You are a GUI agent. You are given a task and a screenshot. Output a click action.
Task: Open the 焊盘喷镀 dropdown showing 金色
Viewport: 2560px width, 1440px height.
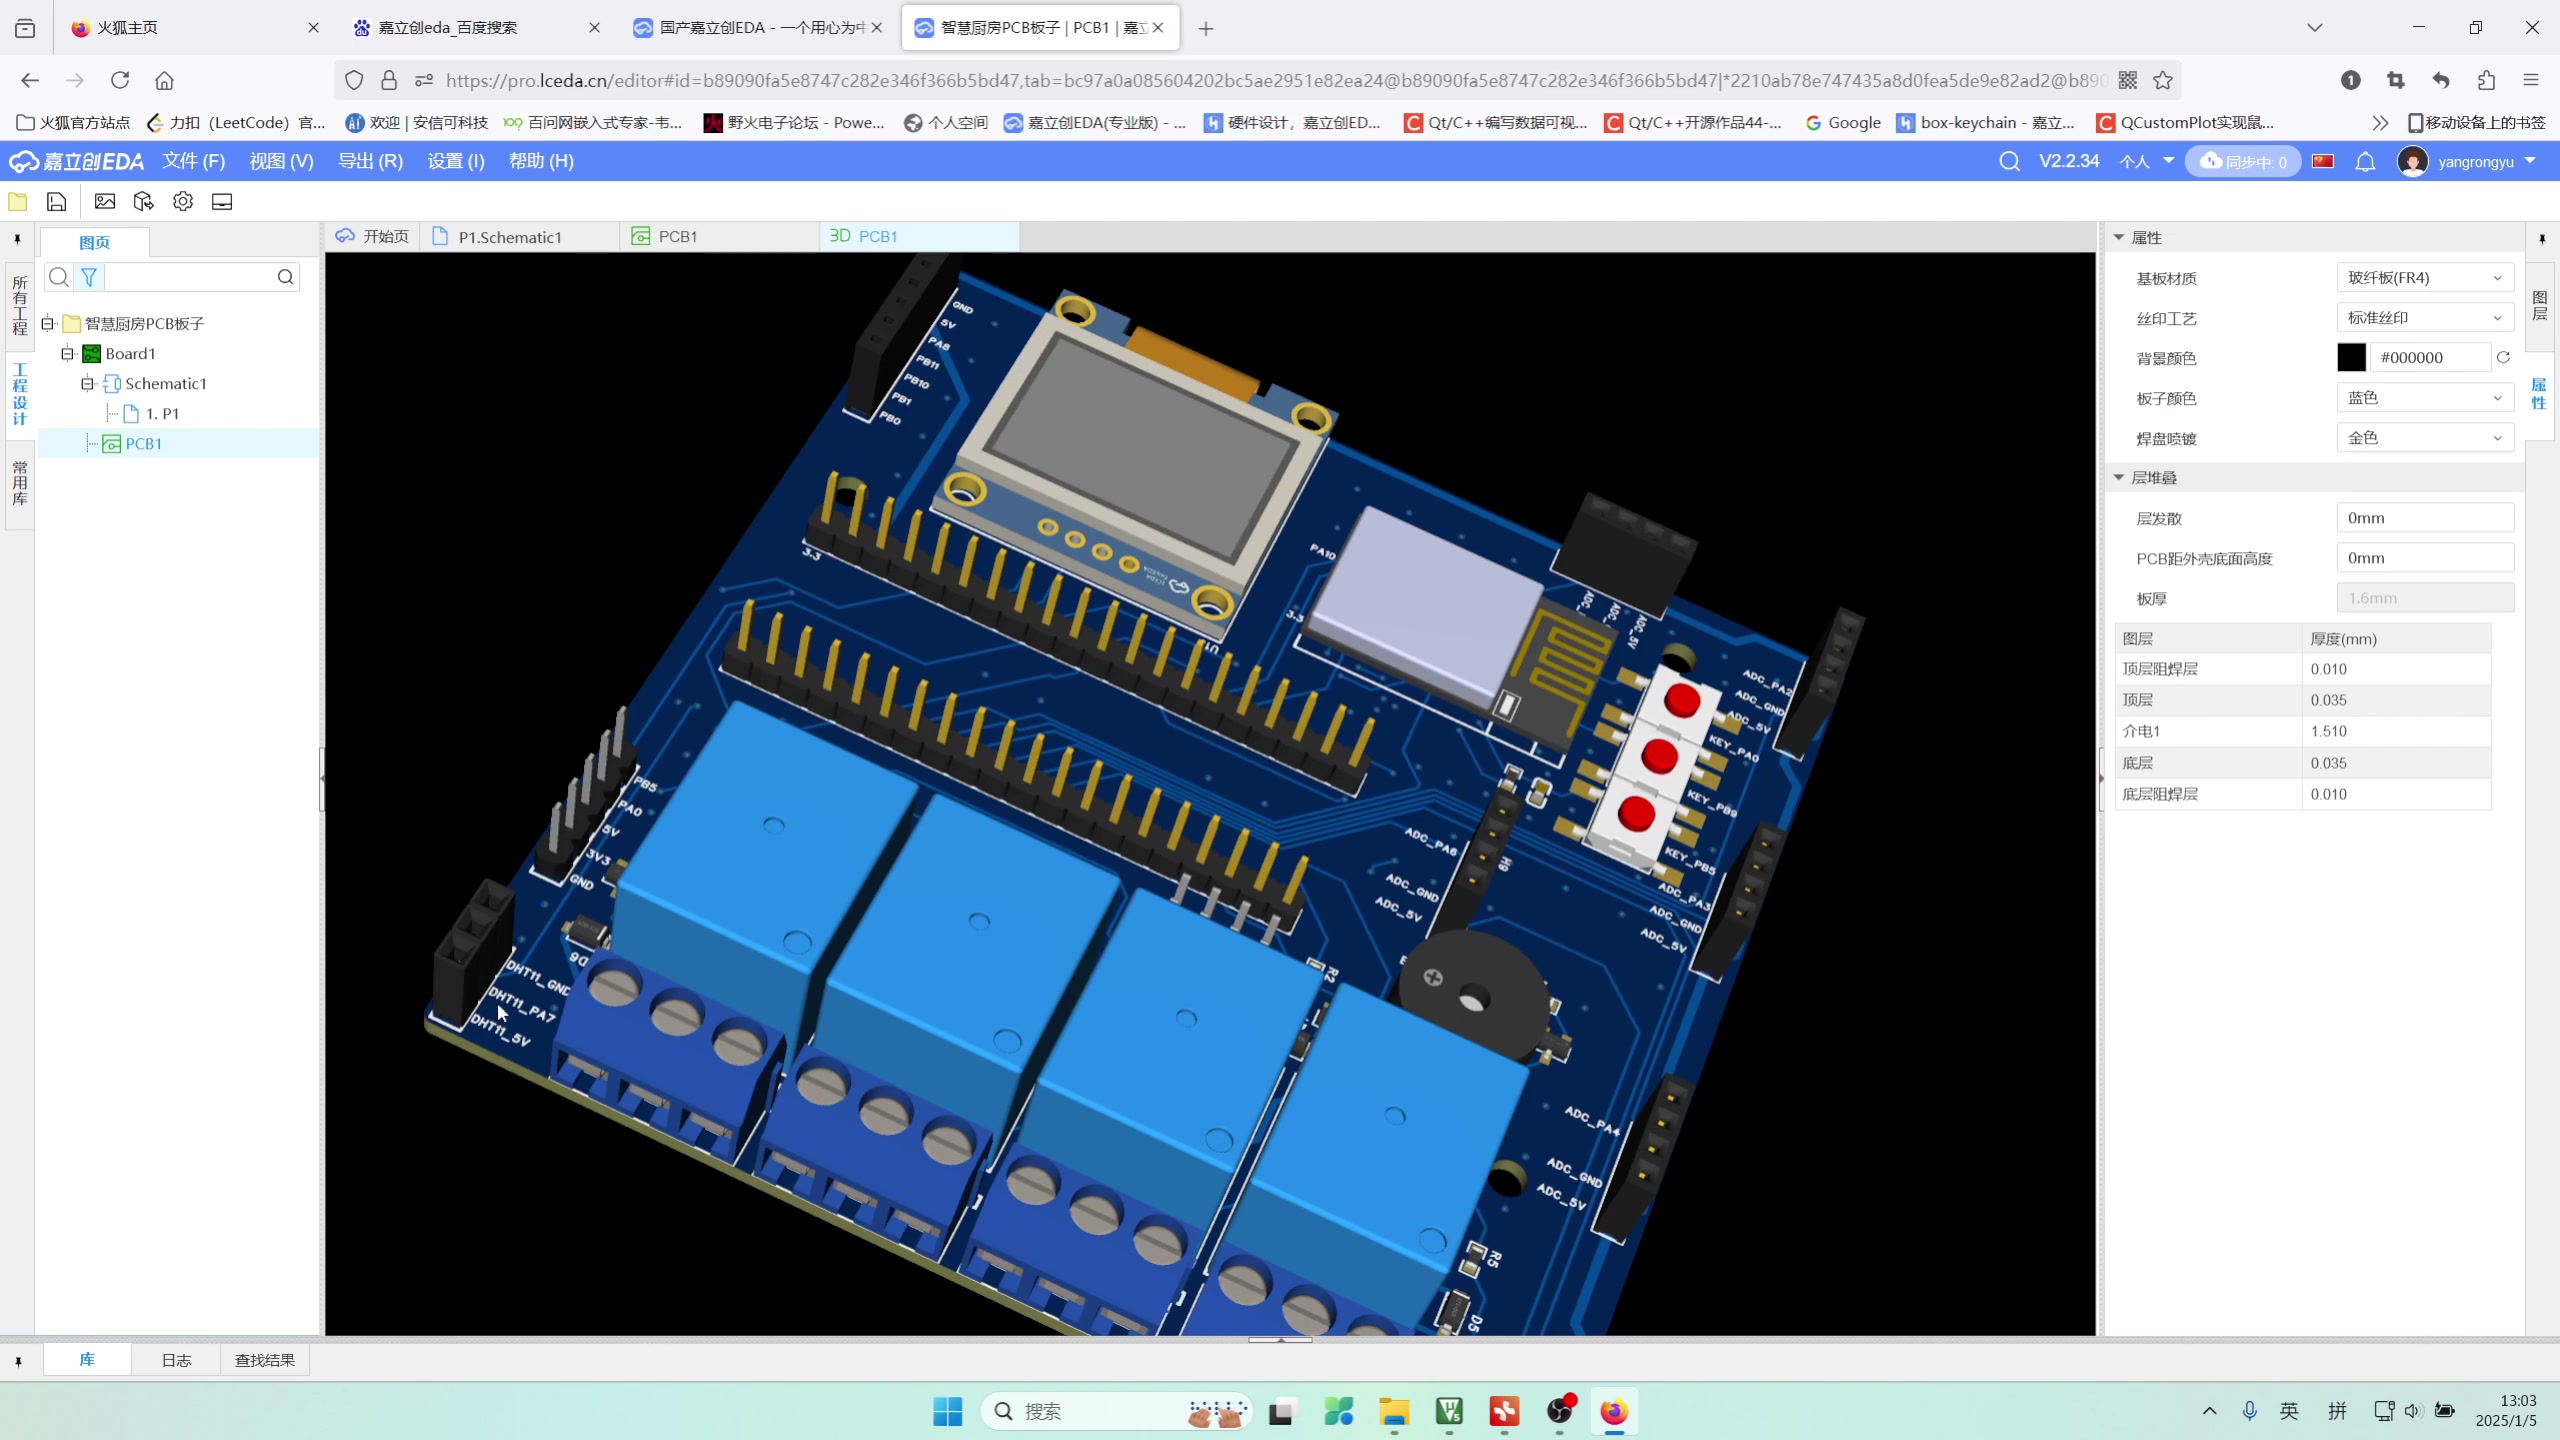2424,437
